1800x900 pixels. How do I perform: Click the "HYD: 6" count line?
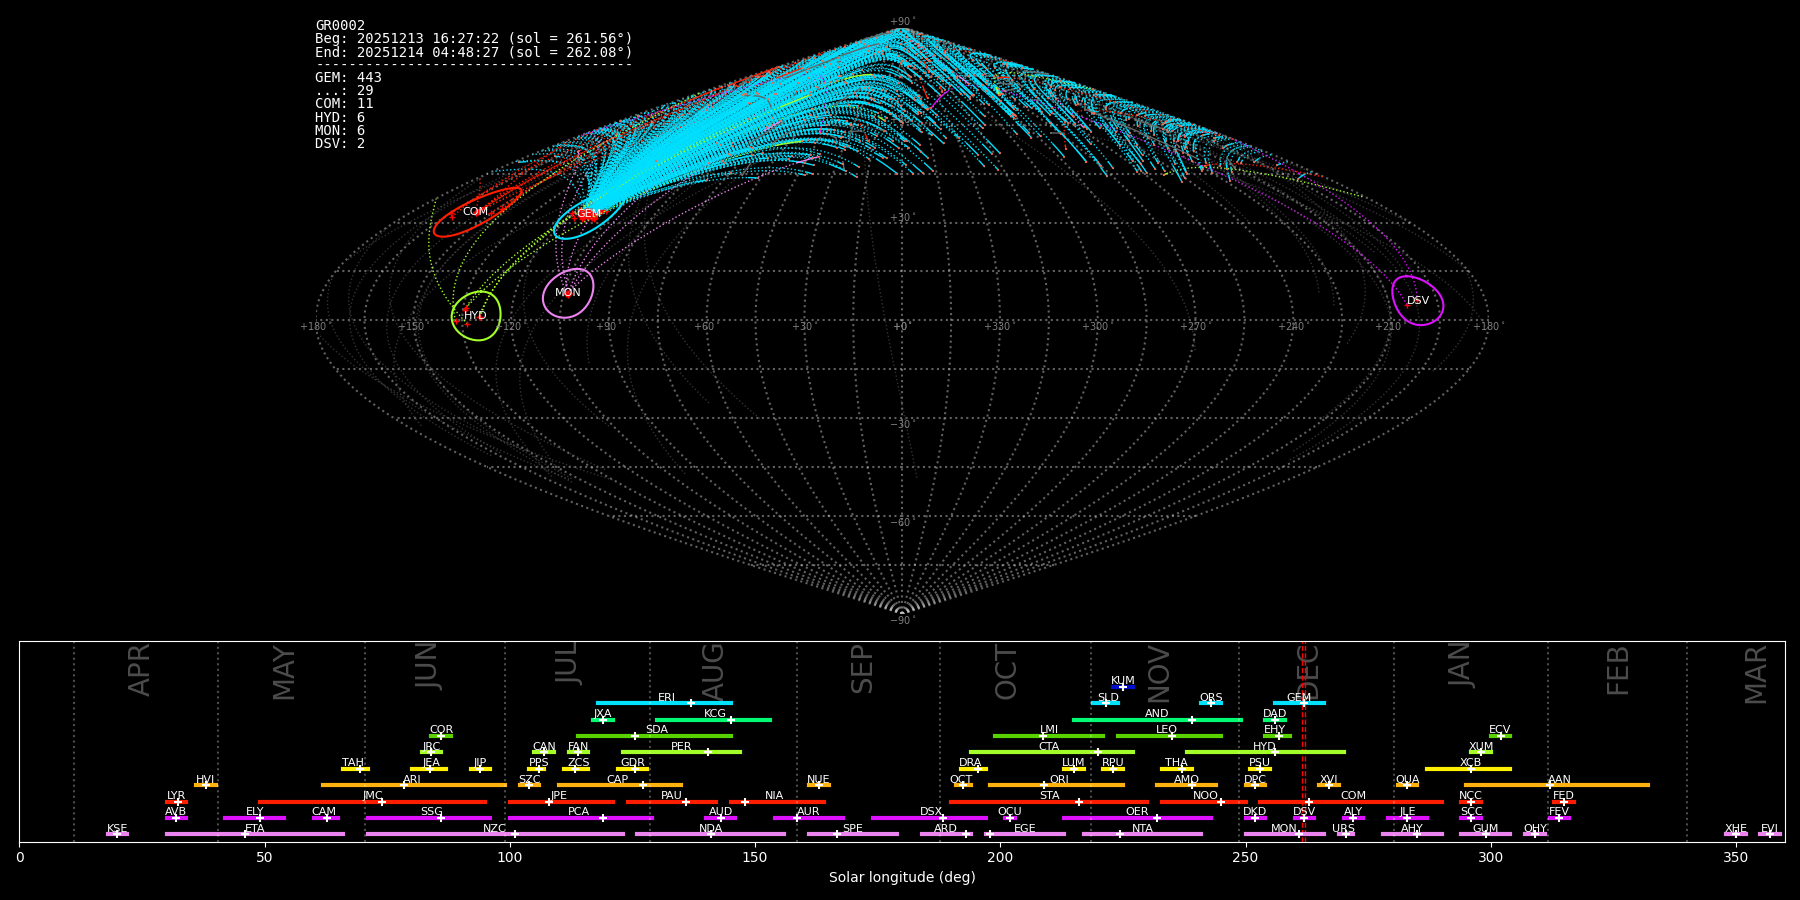tap(340, 117)
